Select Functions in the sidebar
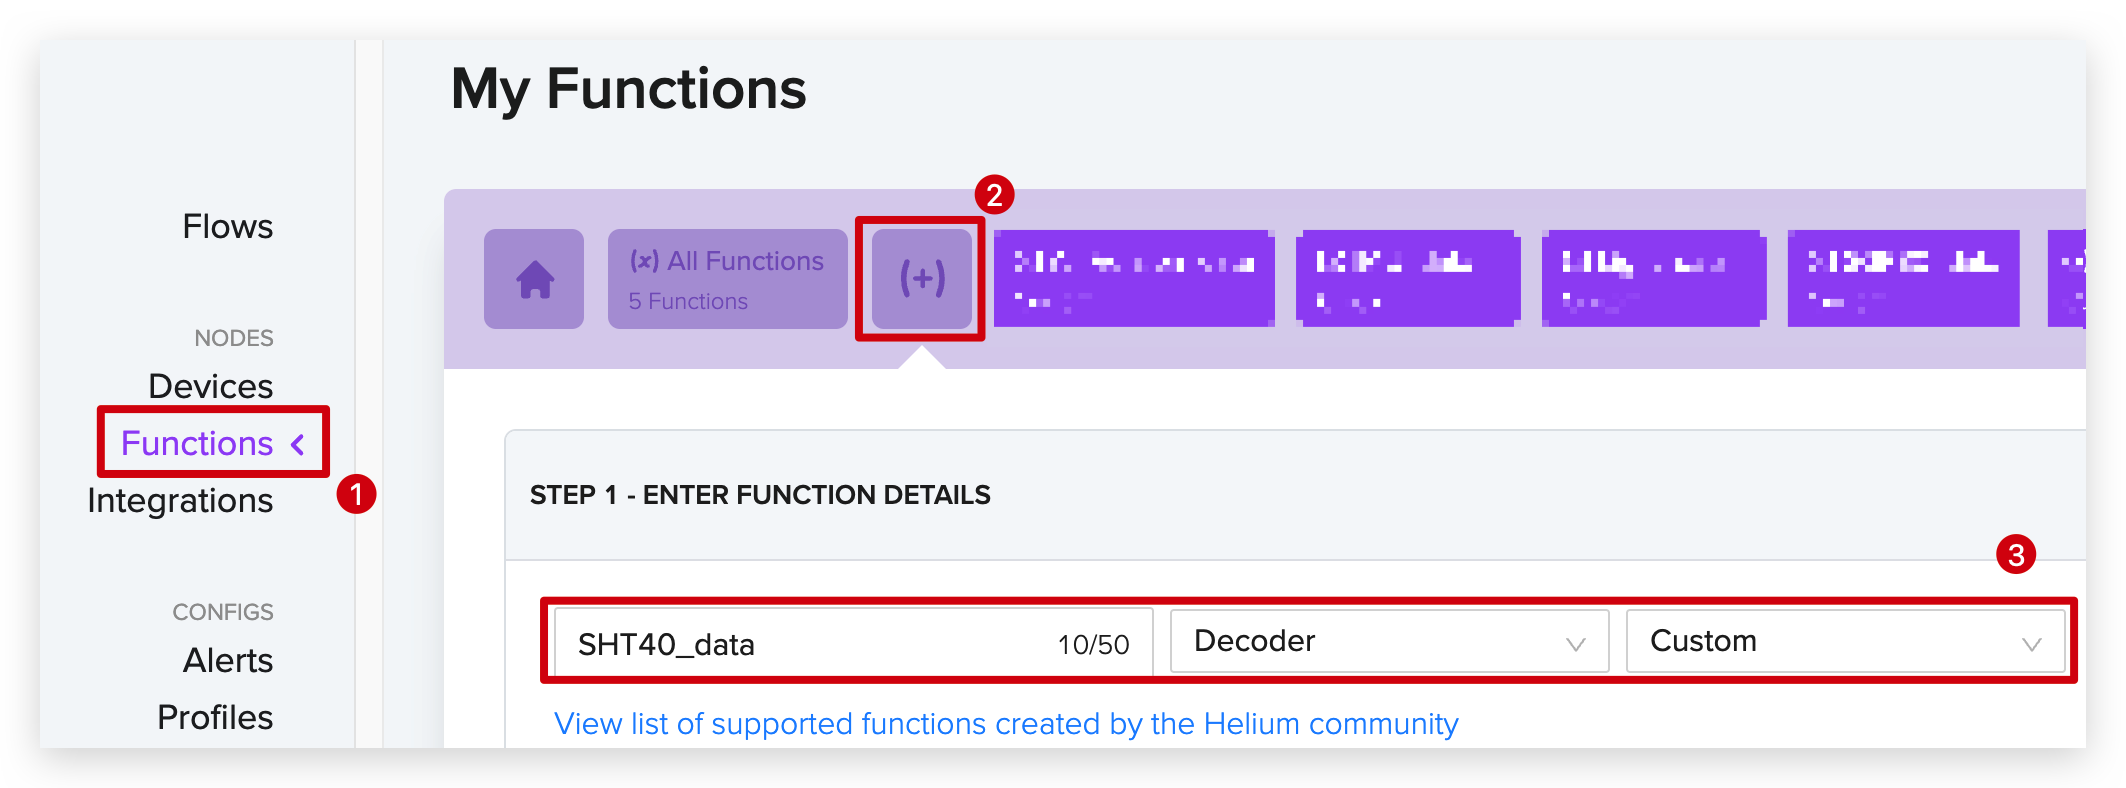The width and height of the screenshot is (2126, 788). 197,443
